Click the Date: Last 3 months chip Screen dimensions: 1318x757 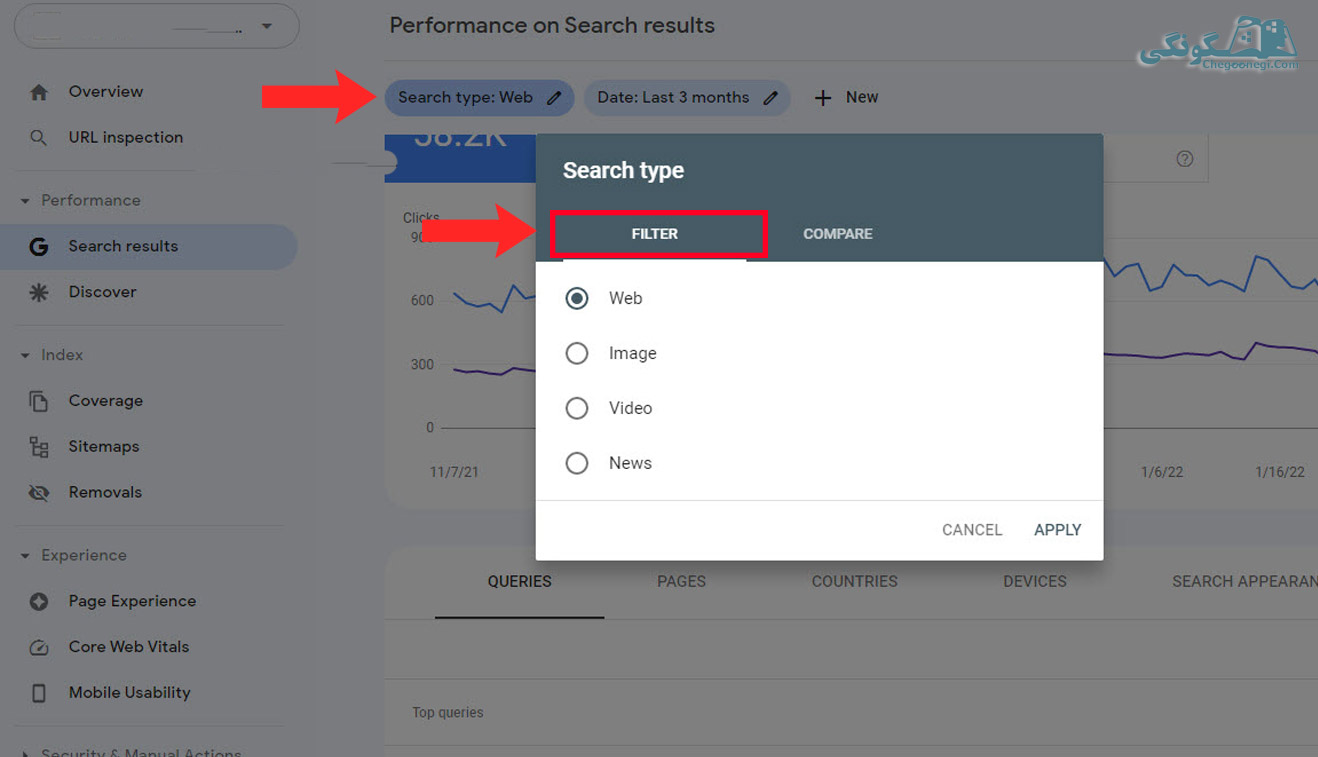tap(687, 98)
